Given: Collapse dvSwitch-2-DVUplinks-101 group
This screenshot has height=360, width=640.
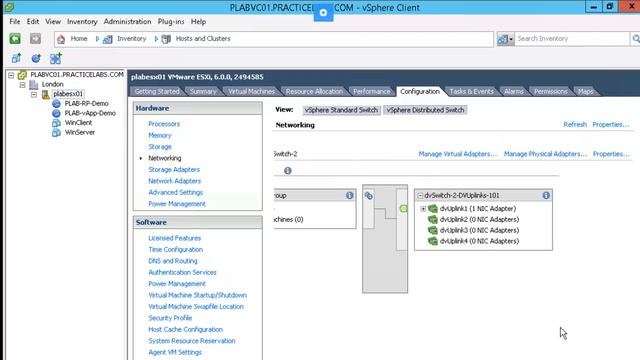Looking at the screenshot, I should [420, 196].
